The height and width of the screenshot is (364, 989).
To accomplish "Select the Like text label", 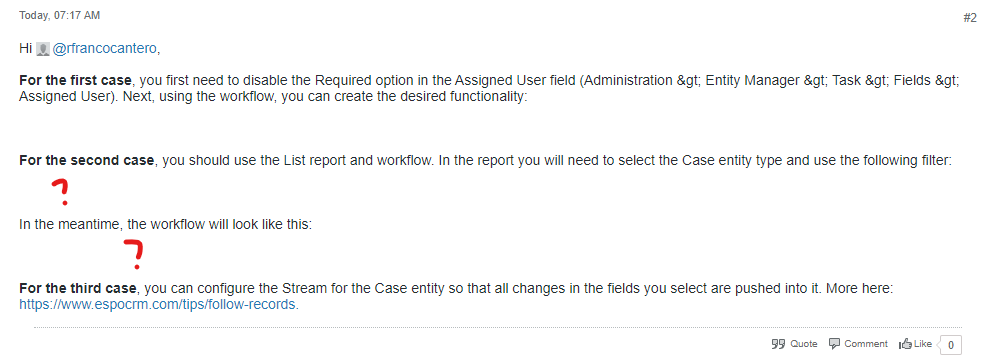I will coord(923,344).
